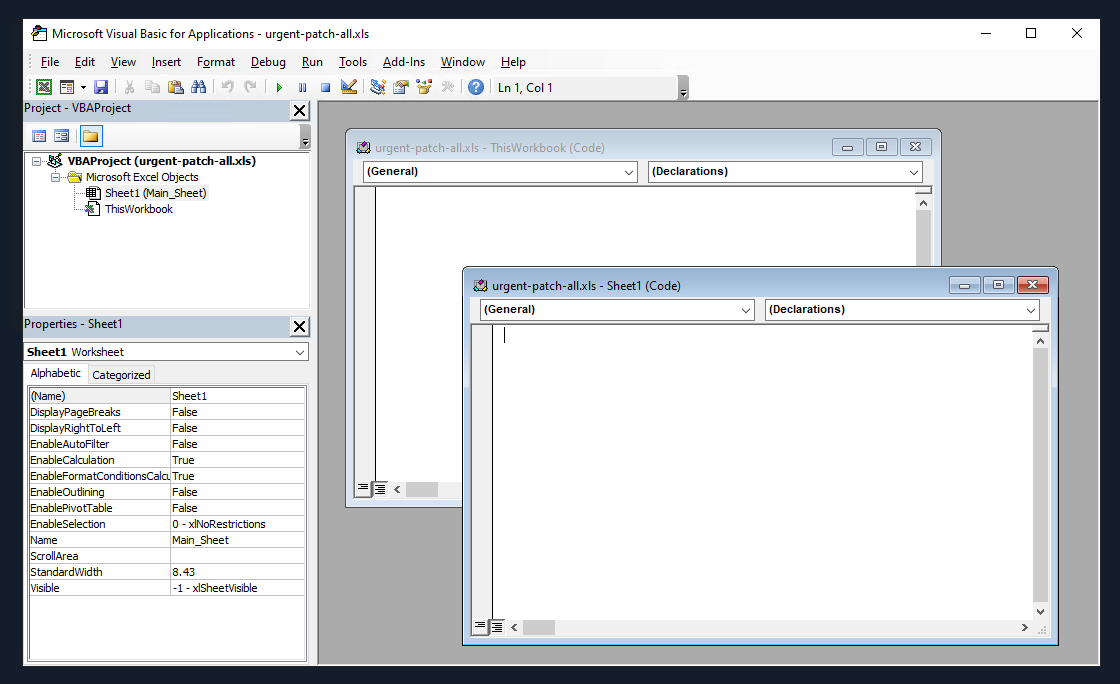Click the Sheet1 code window scroll down arrow
This screenshot has width=1120, height=684.
(1040, 611)
